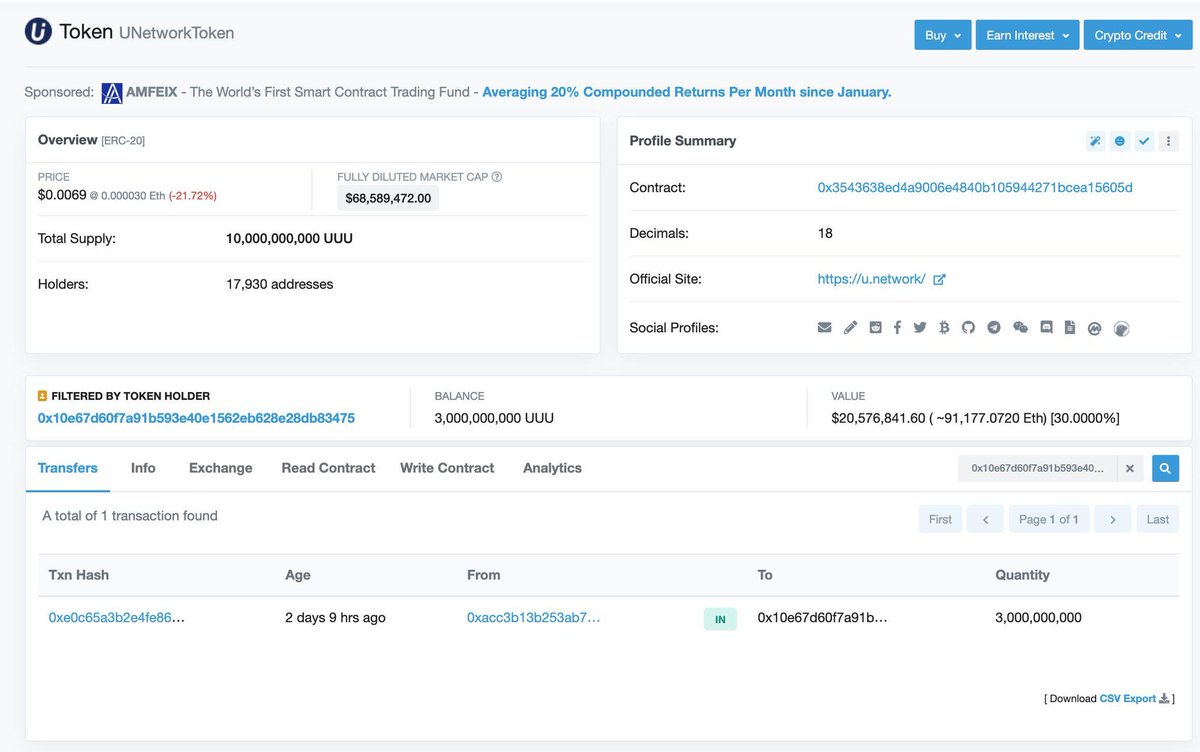Click the AMFEIX sponsored returns ad link
The image size is (1200, 752).
tap(686, 92)
